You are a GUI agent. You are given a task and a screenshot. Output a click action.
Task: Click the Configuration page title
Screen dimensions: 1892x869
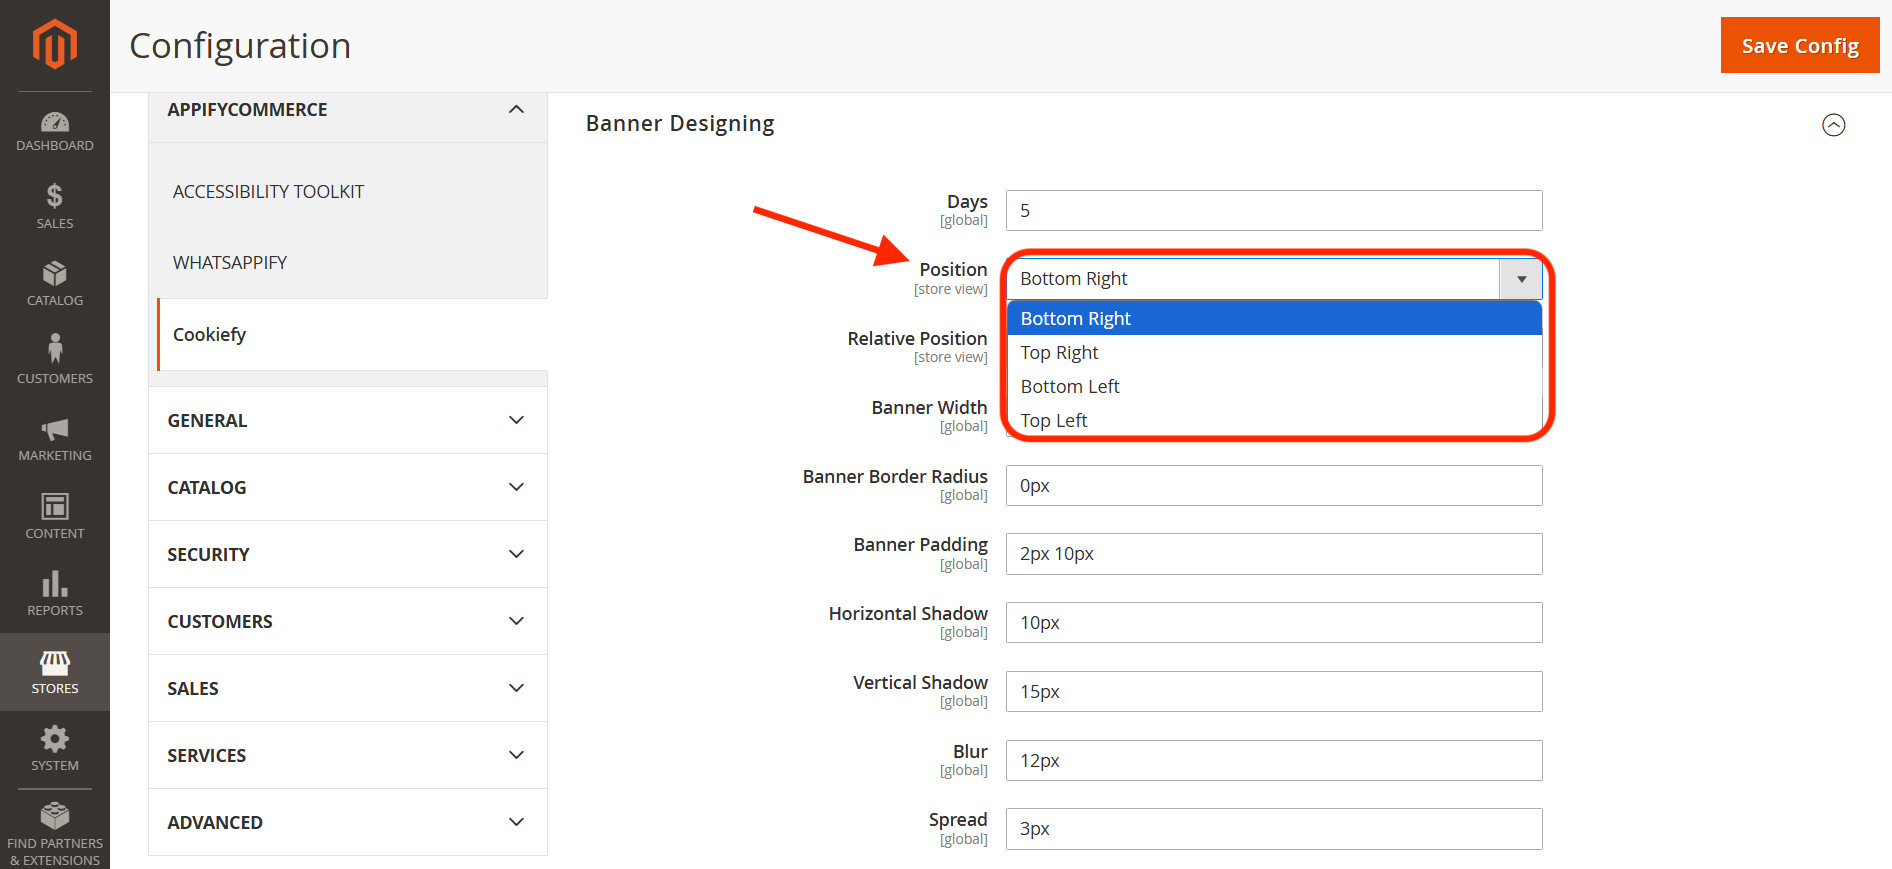point(240,46)
